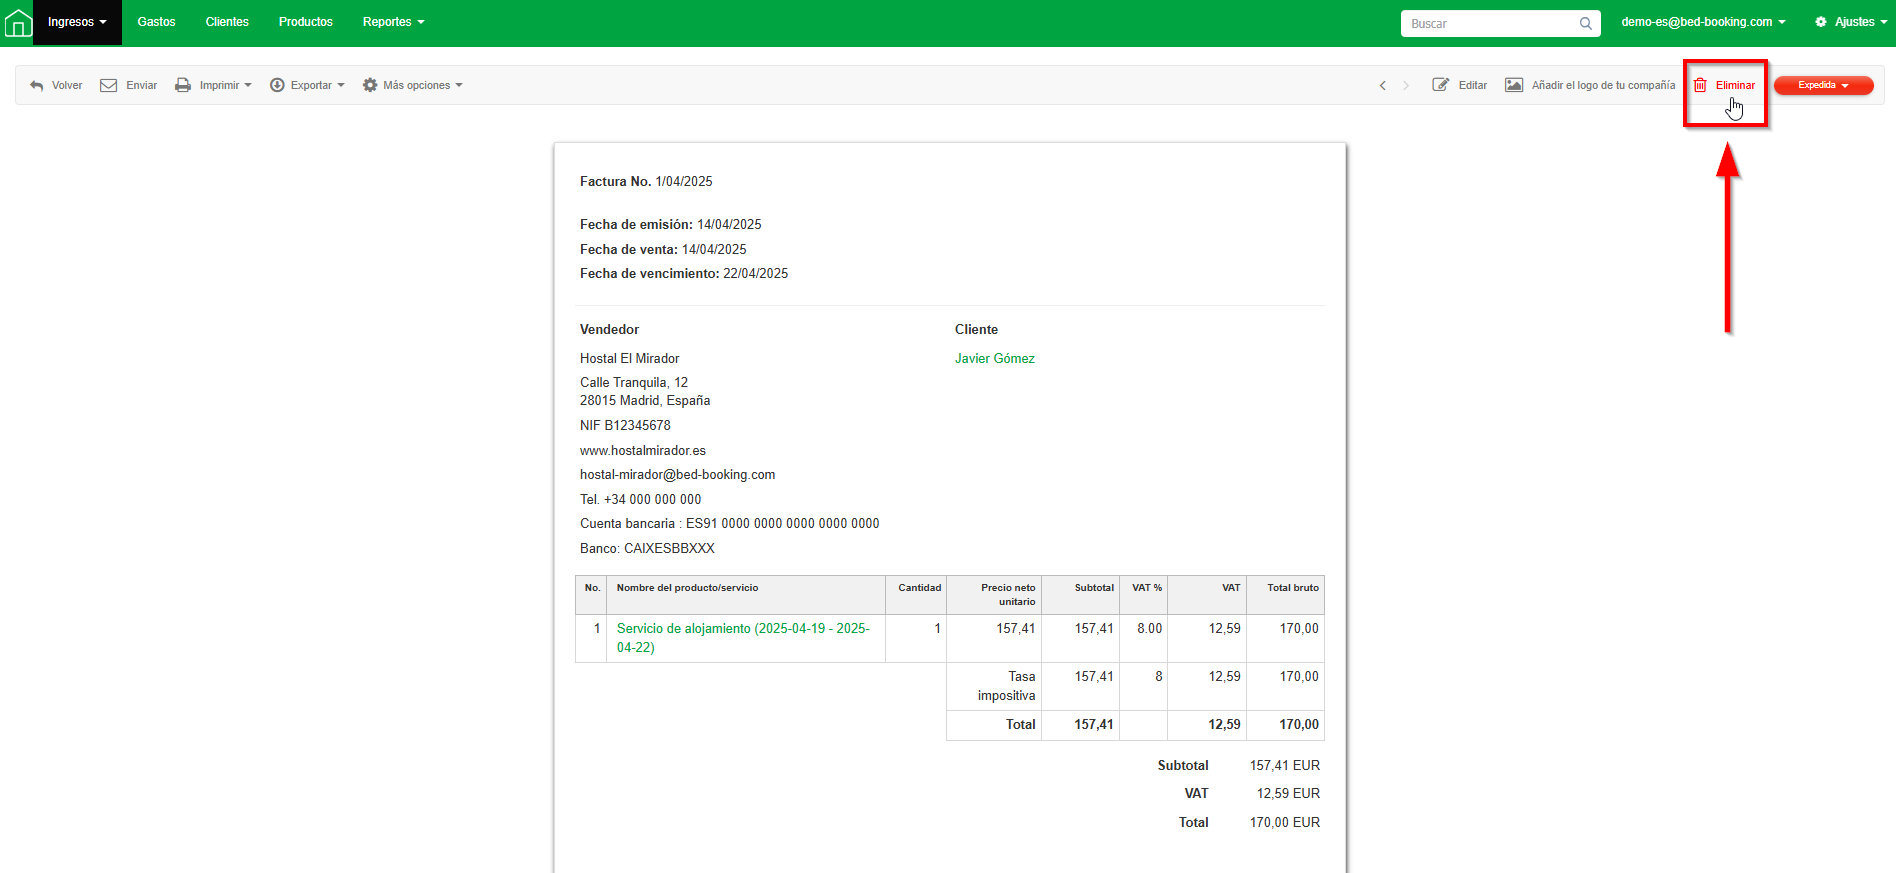Click the Editar pencil icon
Screen dimensions: 1896x873
pyautogui.click(x=1441, y=85)
